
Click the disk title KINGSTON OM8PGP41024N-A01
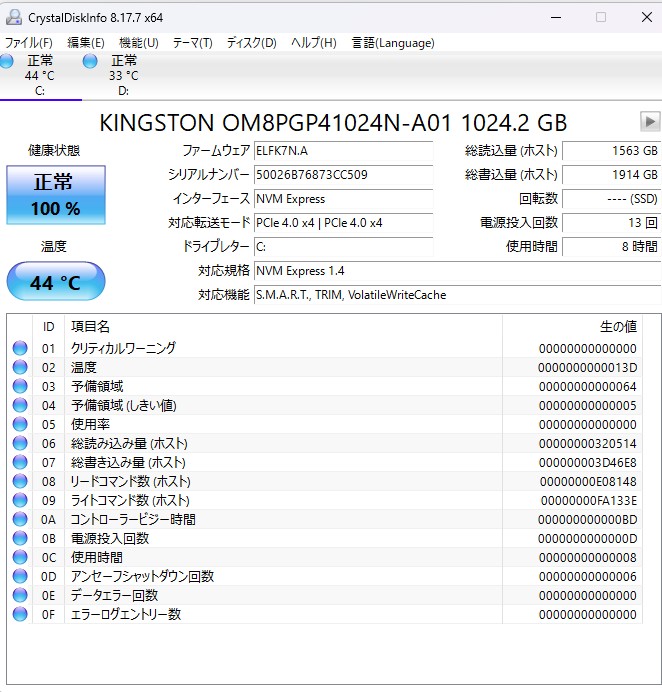(x=275, y=123)
